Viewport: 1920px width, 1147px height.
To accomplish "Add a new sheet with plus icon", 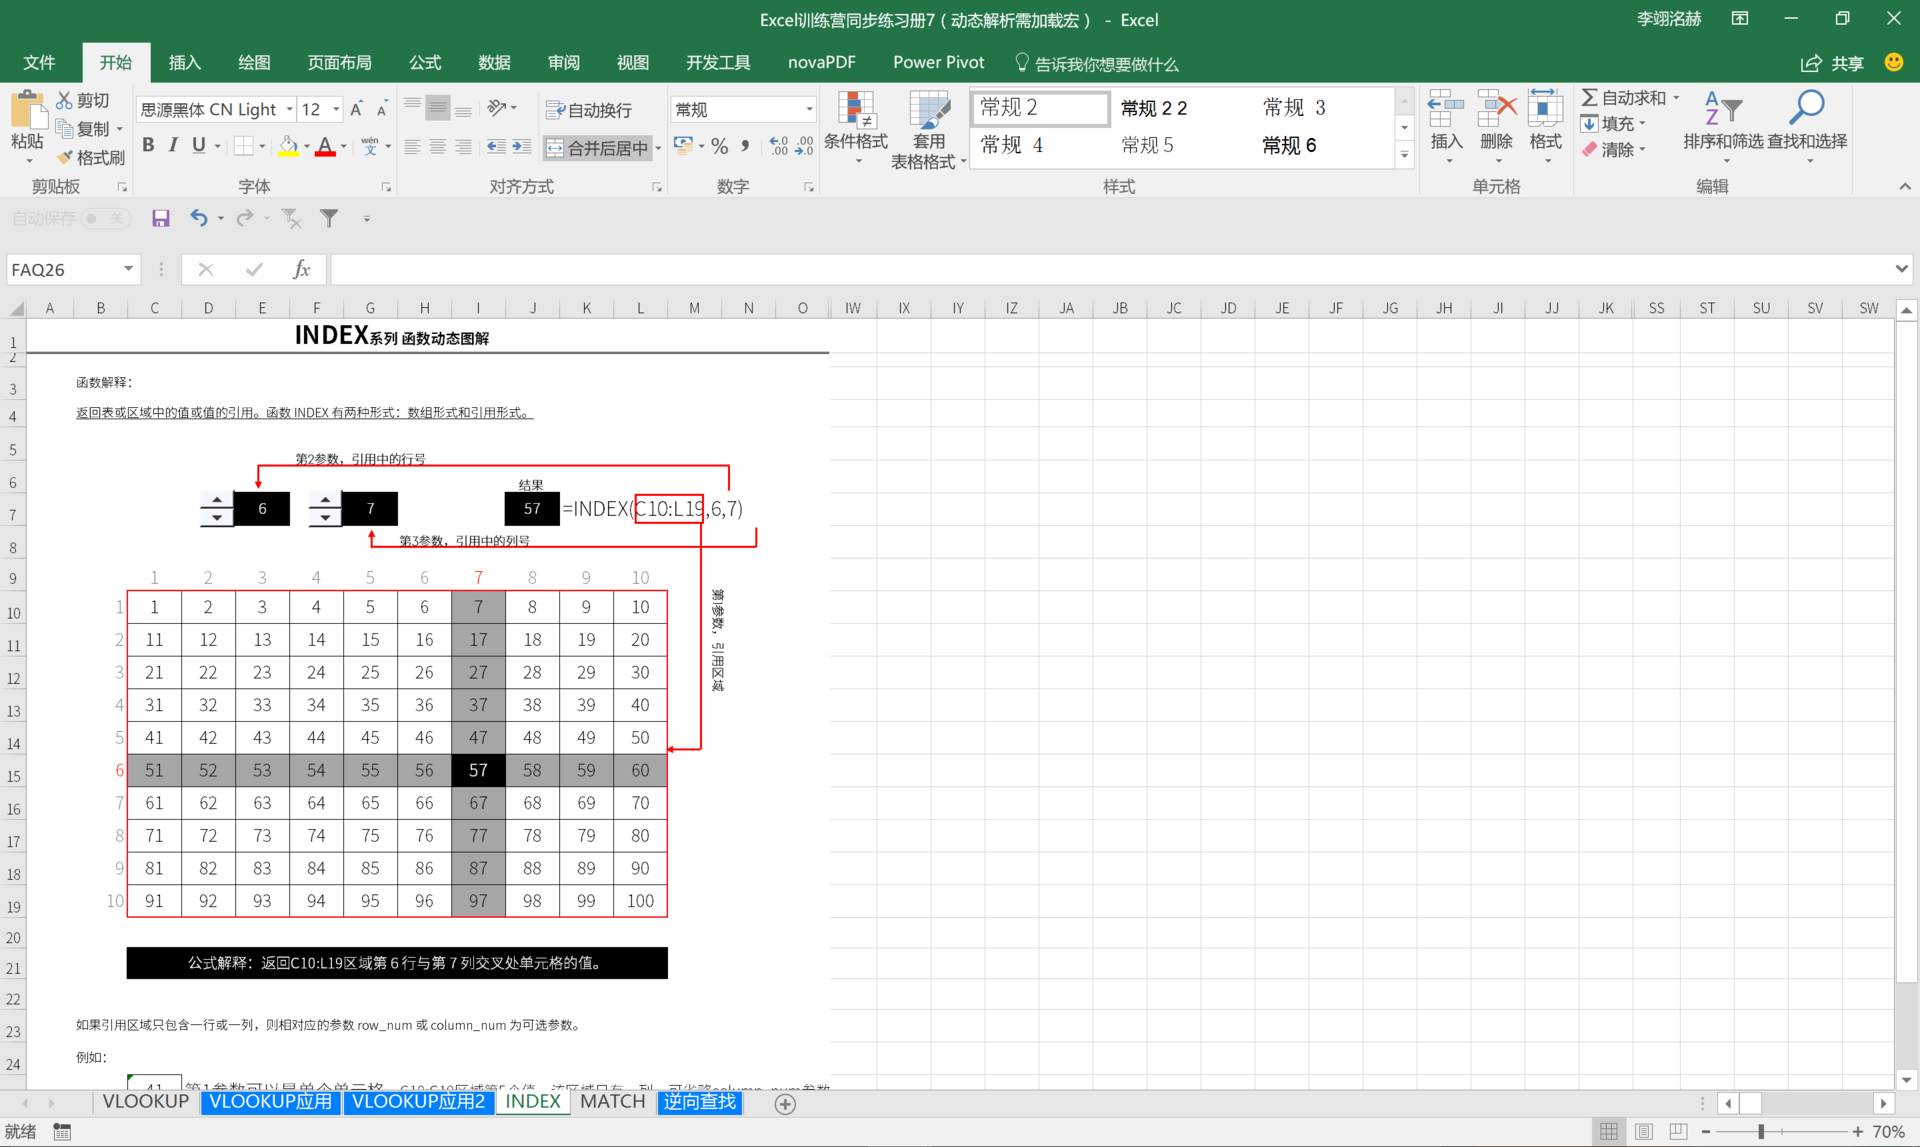I will (x=785, y=1104).
